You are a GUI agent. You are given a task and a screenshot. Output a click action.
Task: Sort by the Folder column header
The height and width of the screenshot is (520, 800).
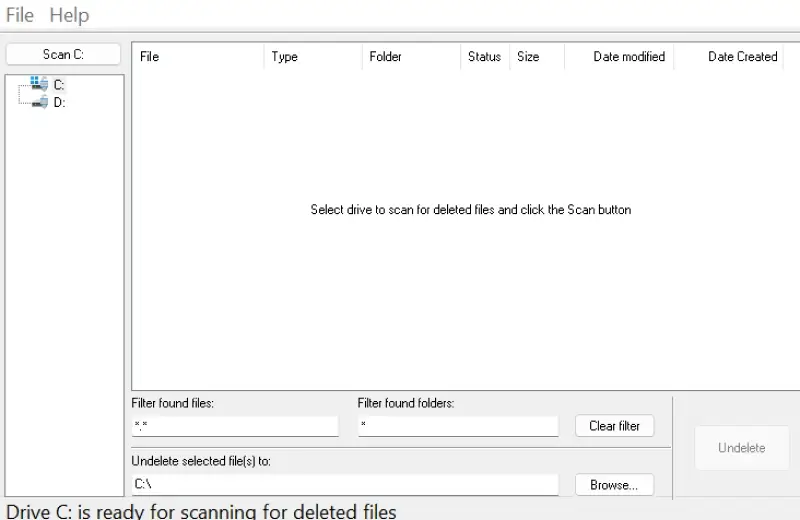click(x=411, y=57)
